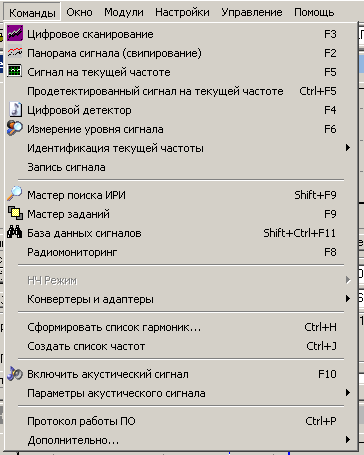Viewport: 364px width, 455px height.
Task: Open the Настройки menu
Action: 182,12
